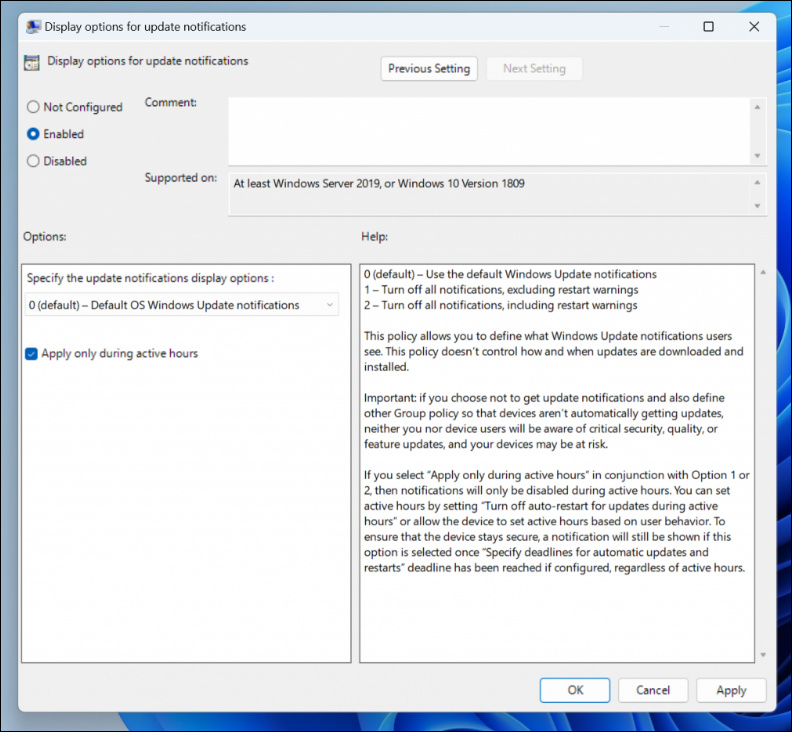This screenshot has height=732, width=792.
Task: Click the Supported on scroll down arrow
Action: (x=757, y=206)
